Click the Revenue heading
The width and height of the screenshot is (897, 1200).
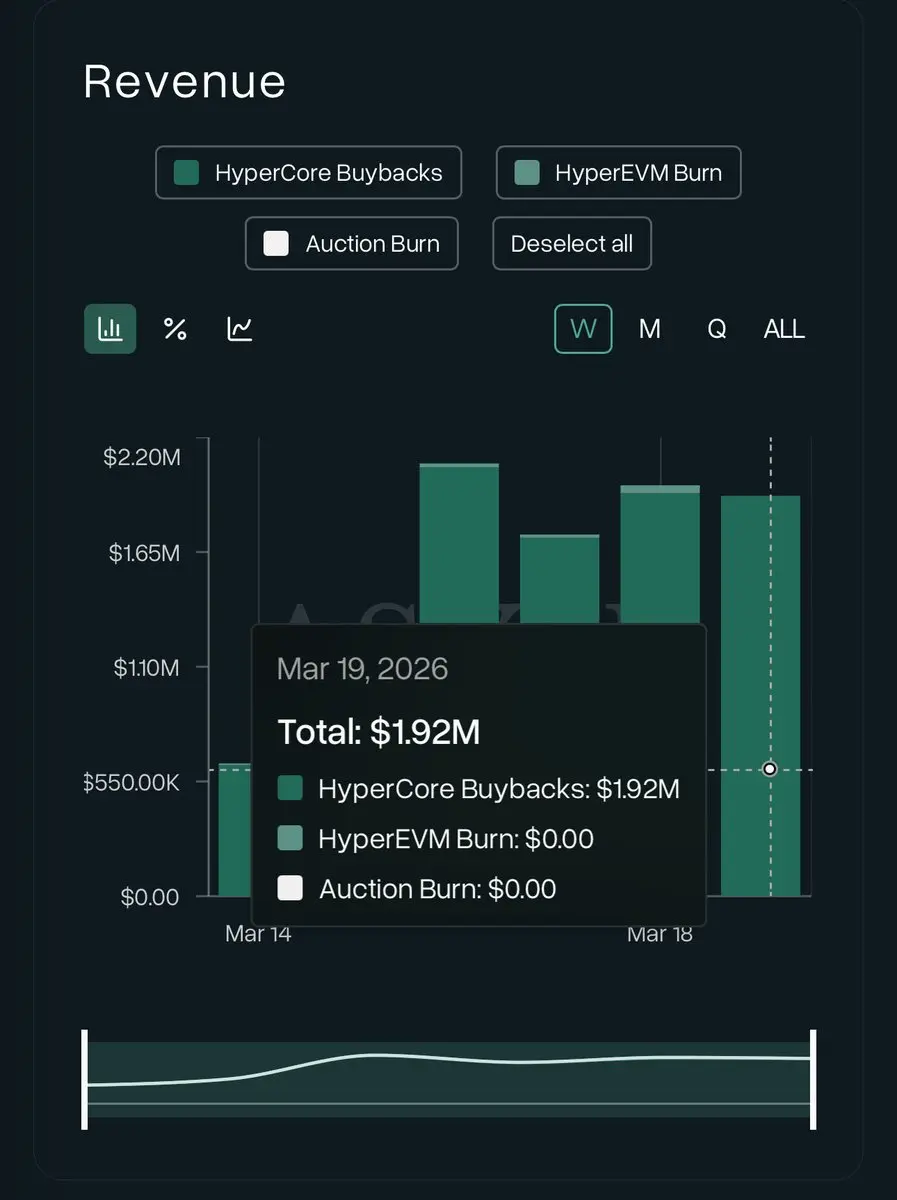185,81
